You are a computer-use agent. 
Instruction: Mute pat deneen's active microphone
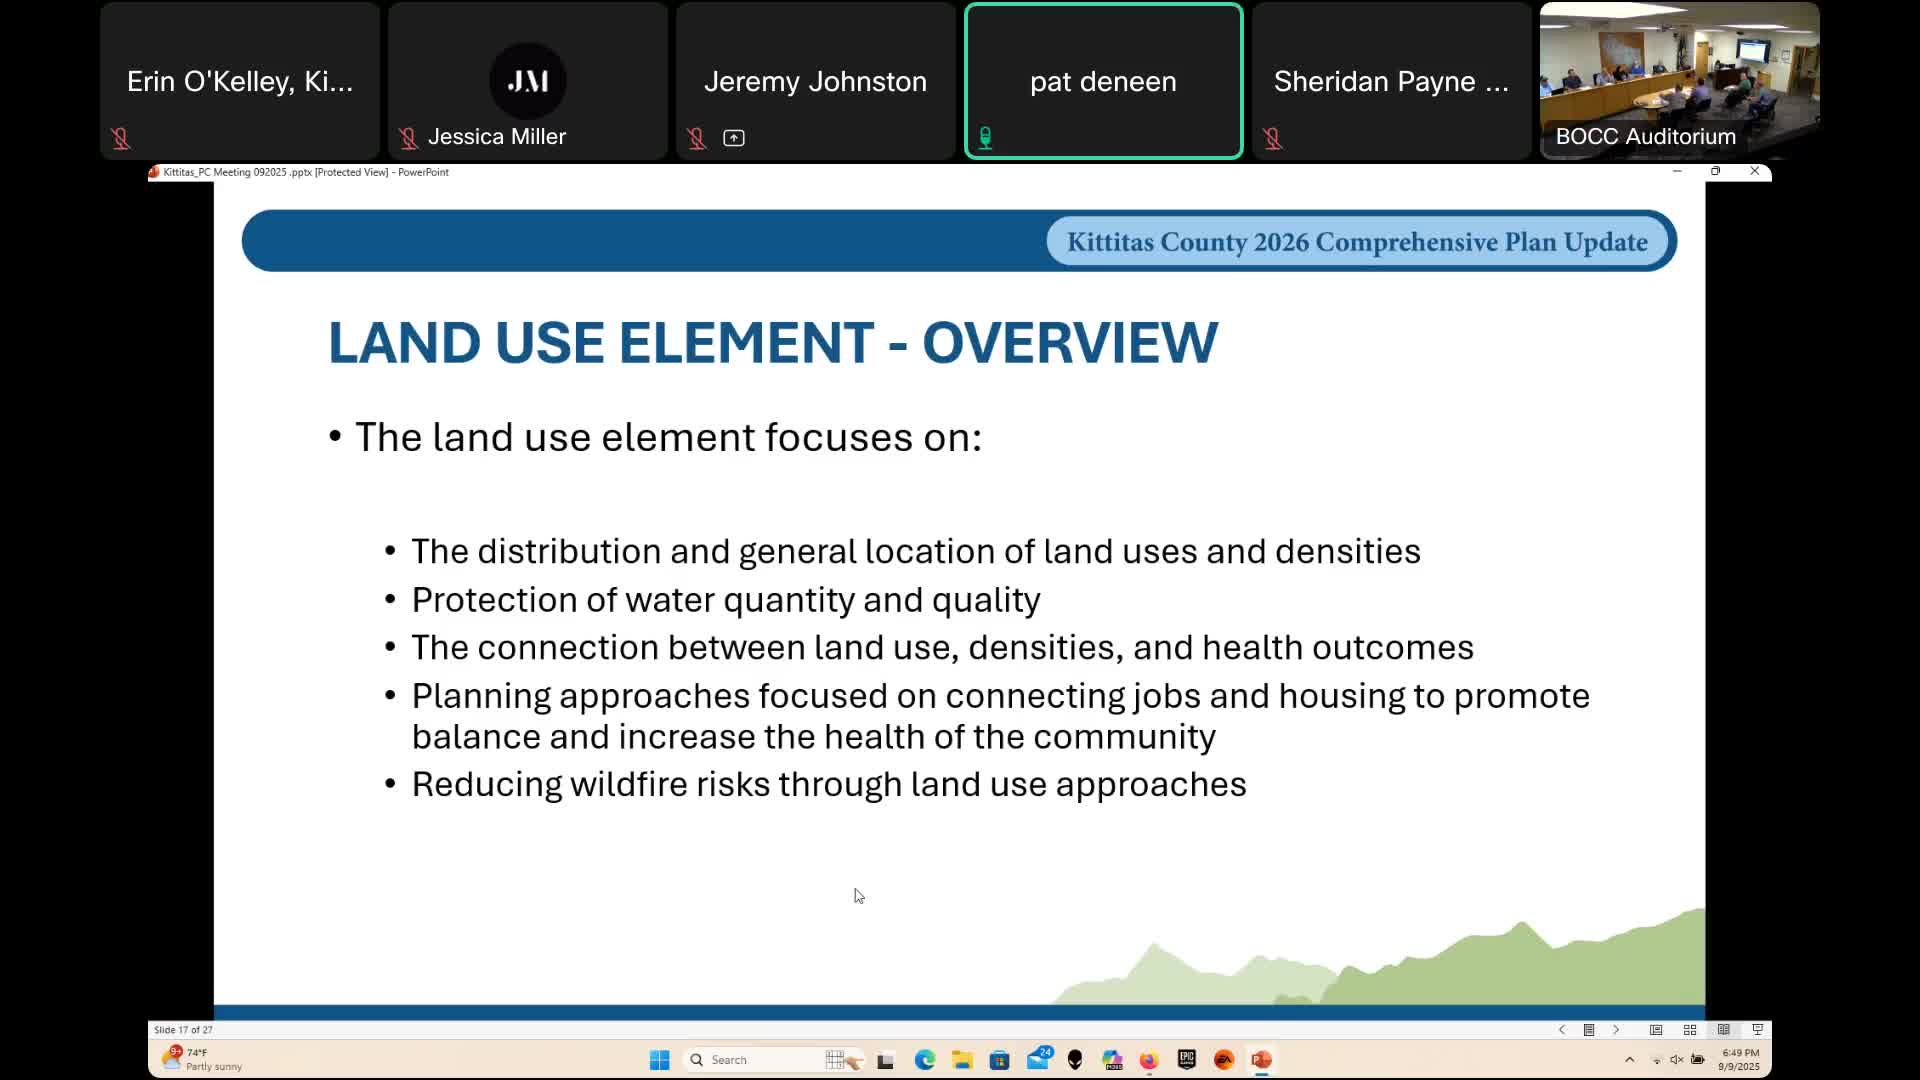985,137
